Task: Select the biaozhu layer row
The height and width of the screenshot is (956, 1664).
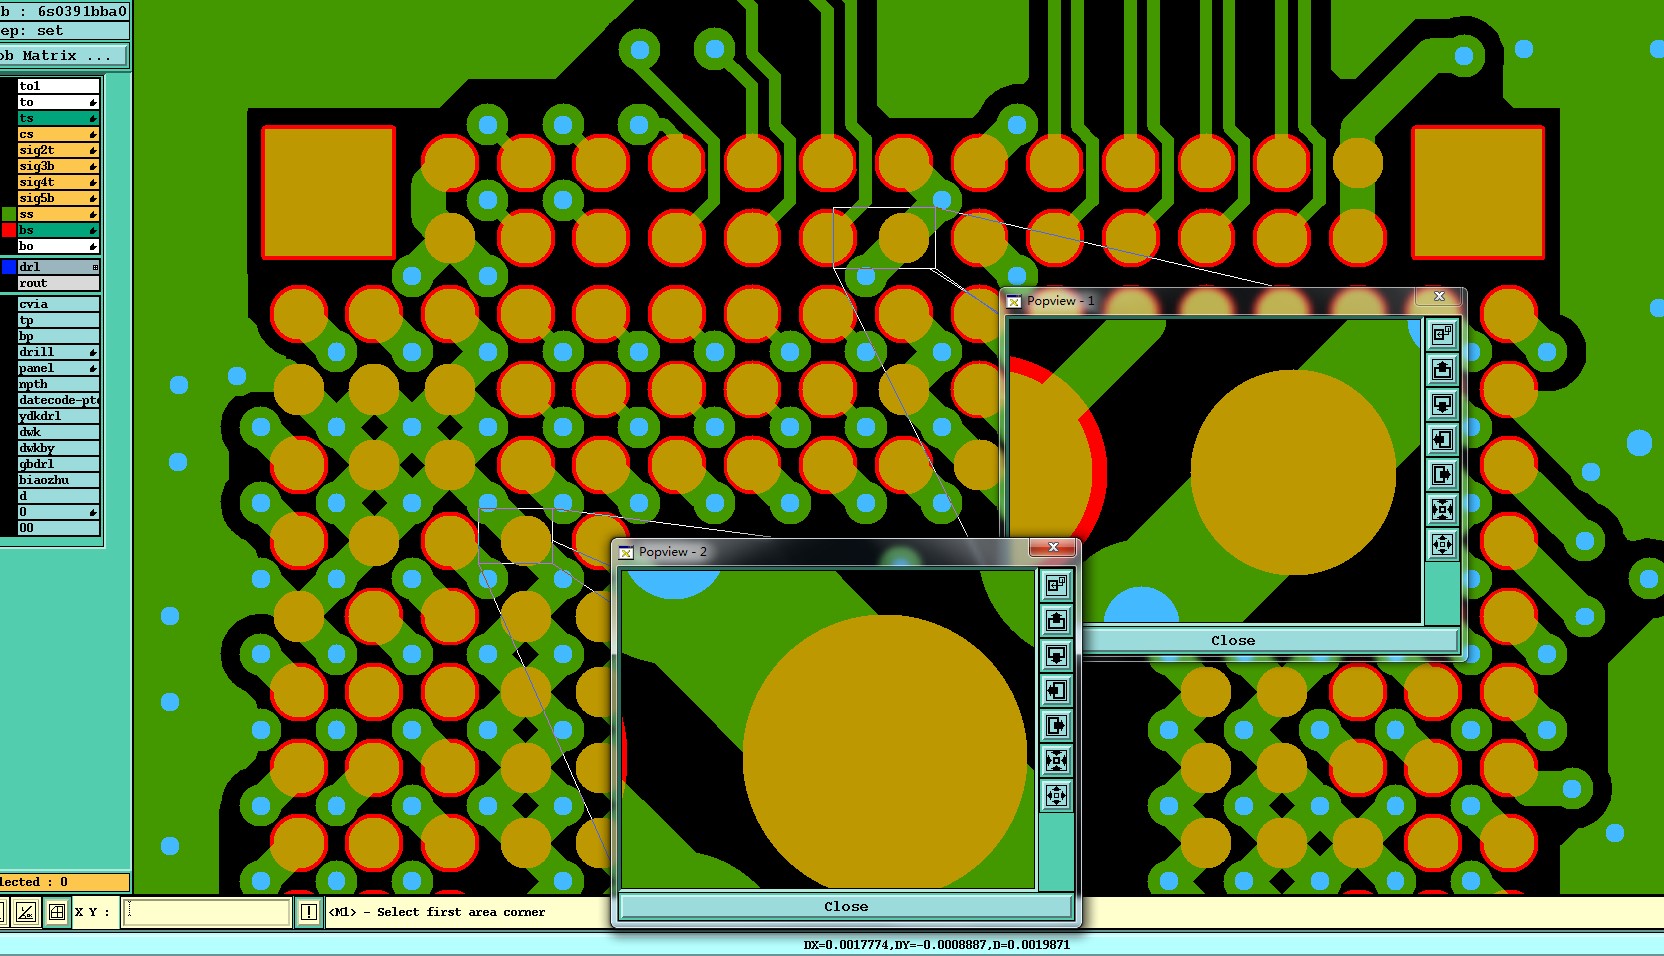Action: coord(59,480)
